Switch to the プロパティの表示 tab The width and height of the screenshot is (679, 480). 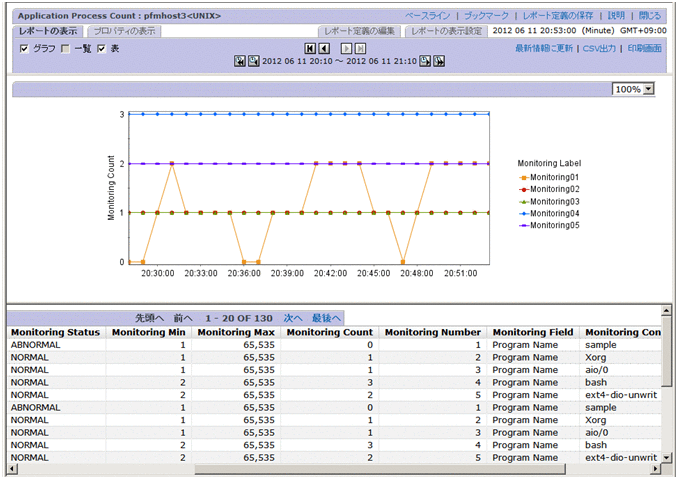[125, 31]
